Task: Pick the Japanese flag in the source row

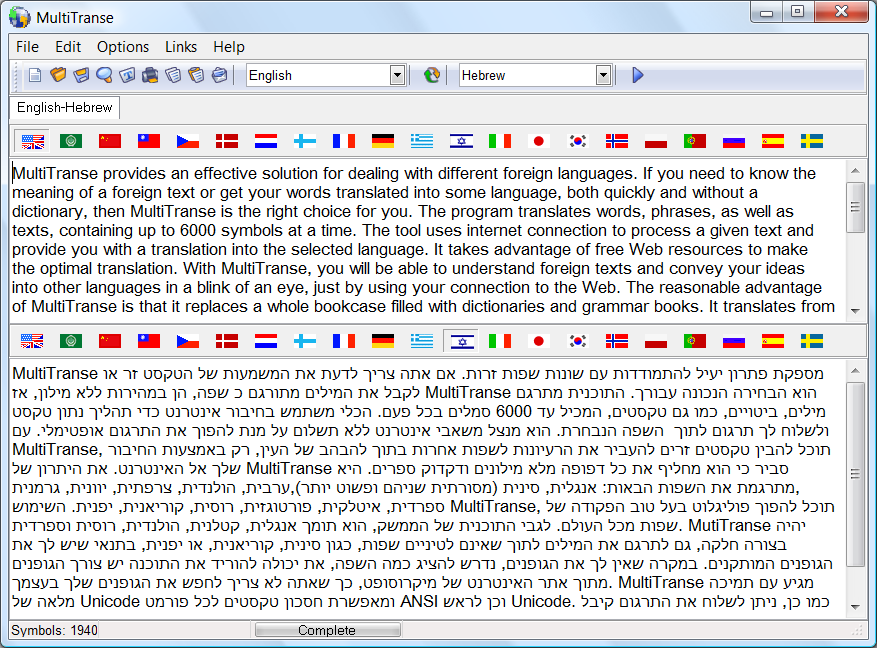Action: (x=539, y=141)
